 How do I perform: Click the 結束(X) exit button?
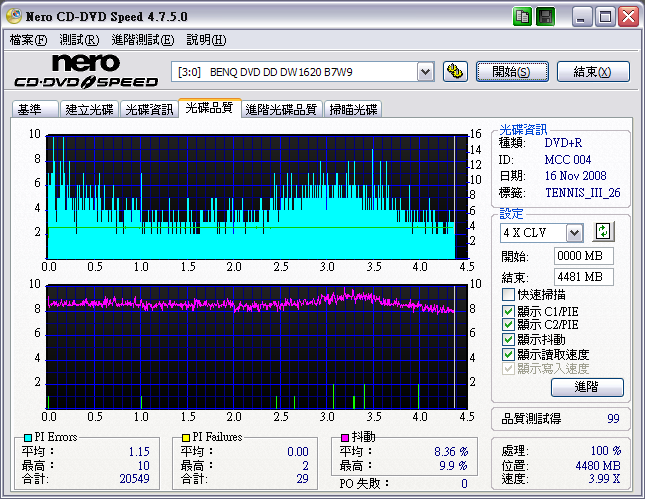(x=593, y=72)
